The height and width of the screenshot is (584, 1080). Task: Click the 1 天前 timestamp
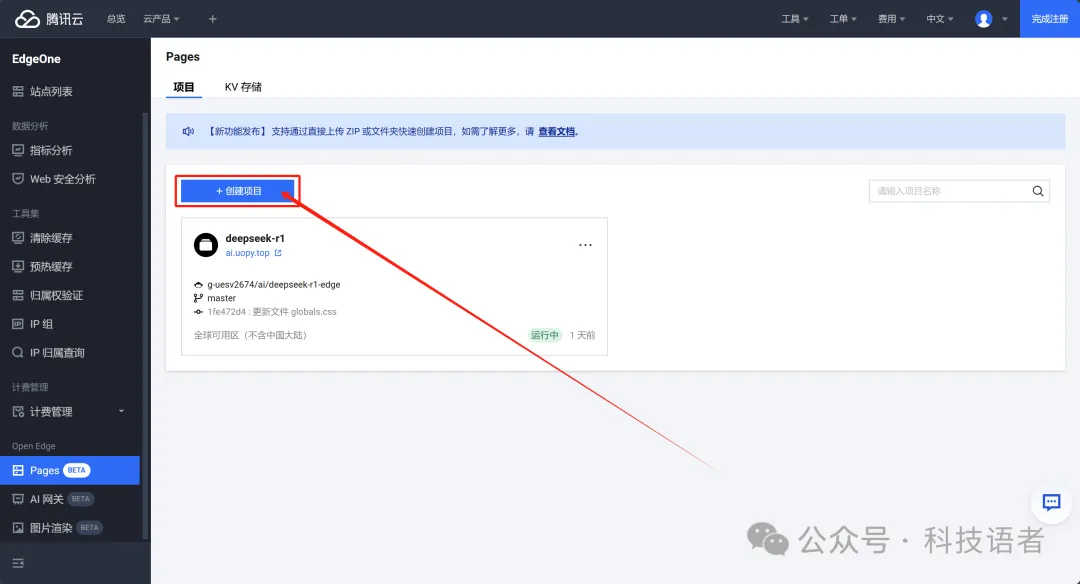pos(582,335)
